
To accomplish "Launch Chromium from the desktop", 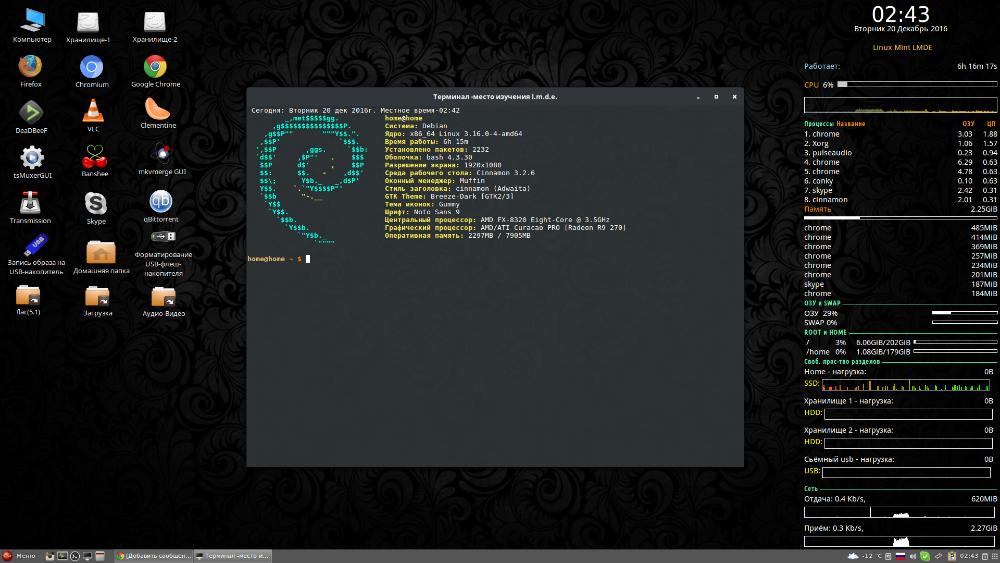I will click(91, 67).
